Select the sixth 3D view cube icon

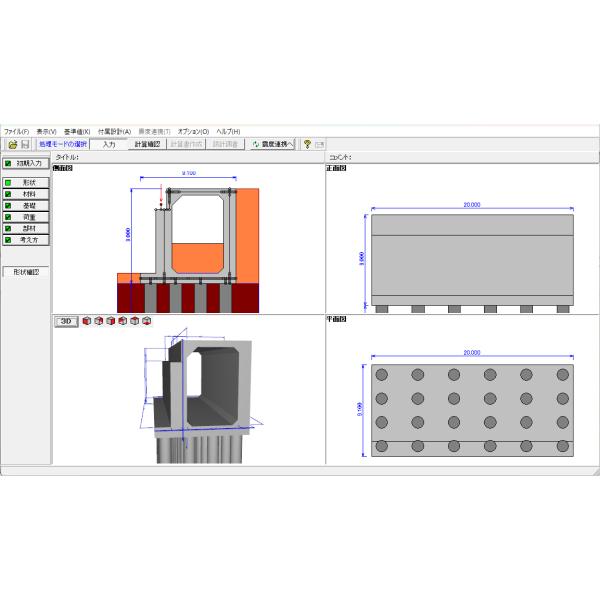coord(147,321)
